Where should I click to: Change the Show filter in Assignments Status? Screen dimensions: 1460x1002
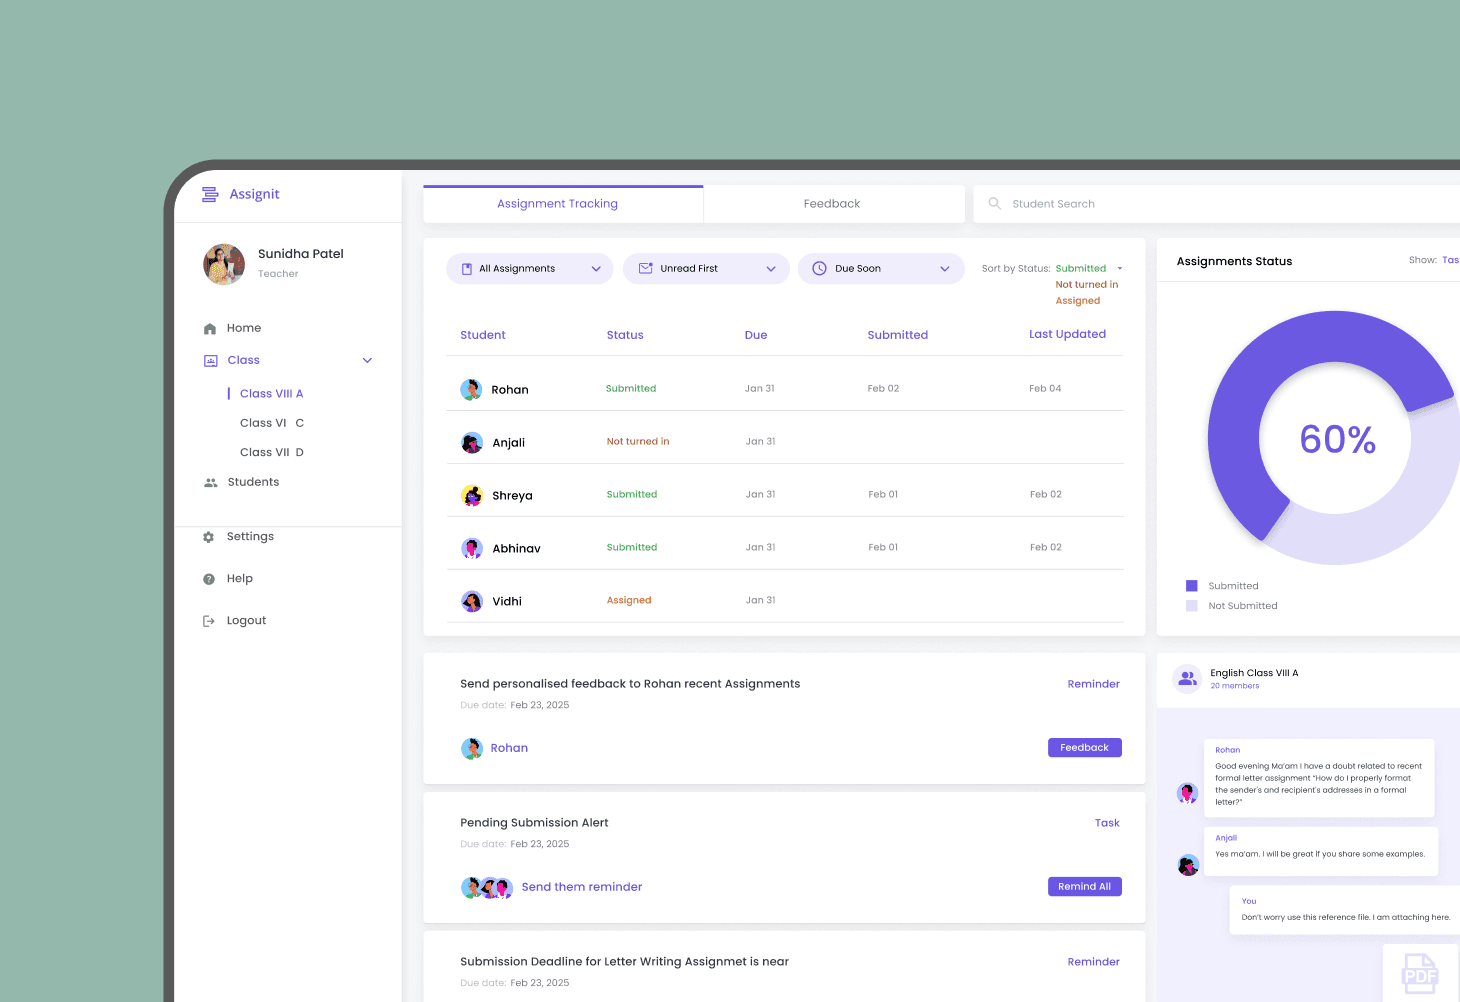click(x=1450, y=260)
